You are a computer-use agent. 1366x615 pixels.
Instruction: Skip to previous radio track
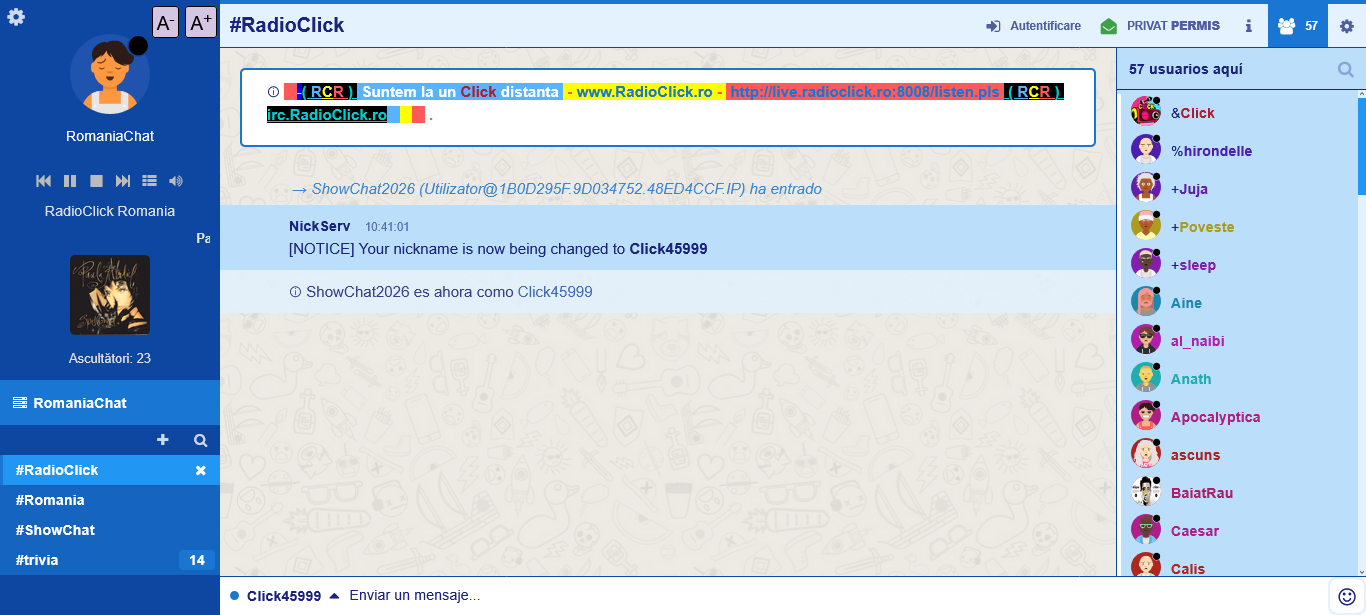click(44, 181)
